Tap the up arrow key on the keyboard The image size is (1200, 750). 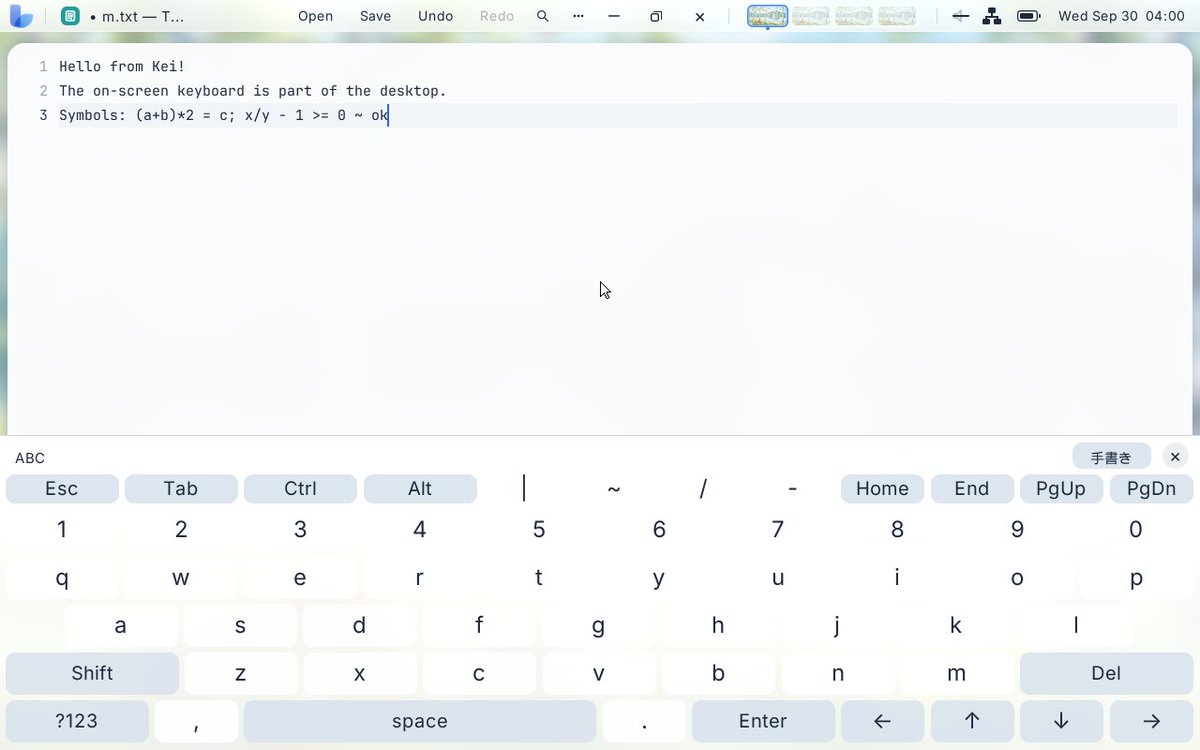coord(972,721)
